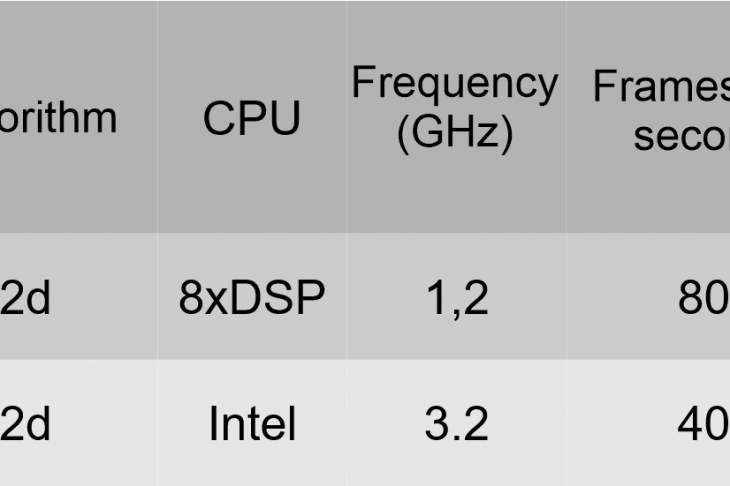The width and height of the screenshot is (730, 486).
Task: Click the 2d cell in Intel row
Action: [x=78, y=423]
